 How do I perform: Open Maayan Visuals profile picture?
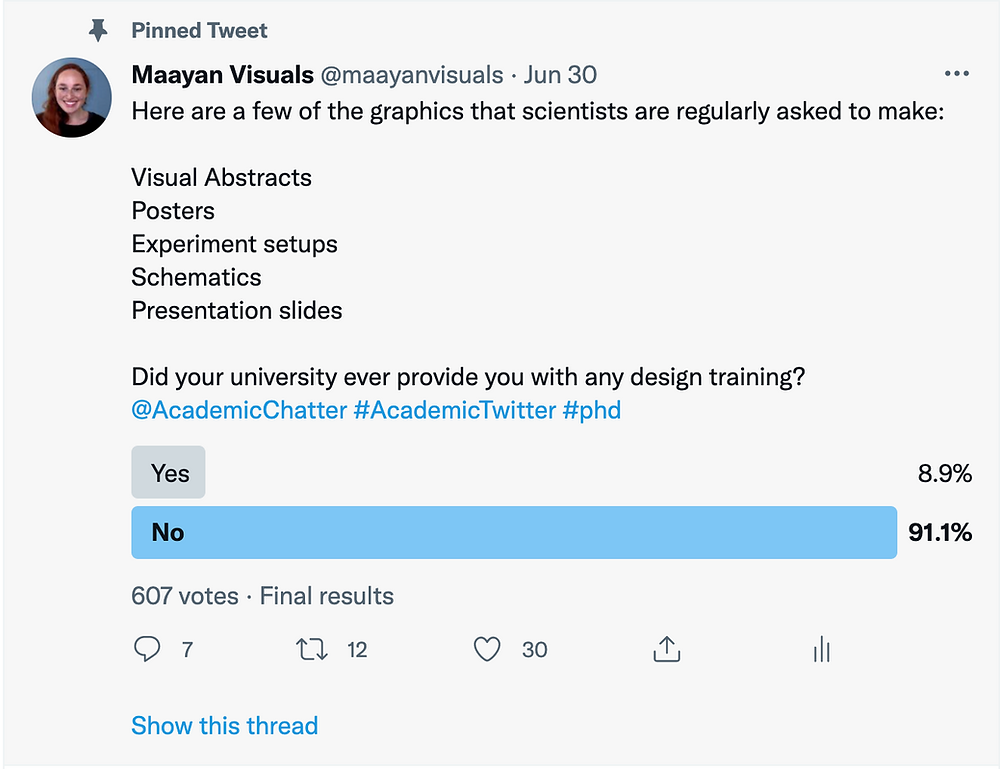tap(71, 98)
